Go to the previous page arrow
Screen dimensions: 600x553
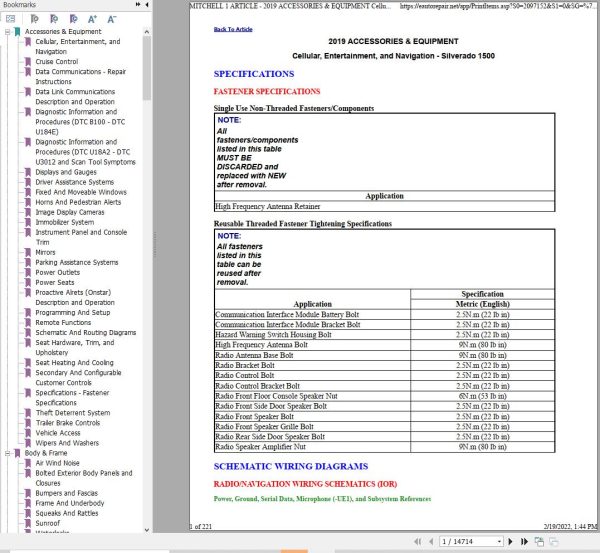click(x=431, y=542)
